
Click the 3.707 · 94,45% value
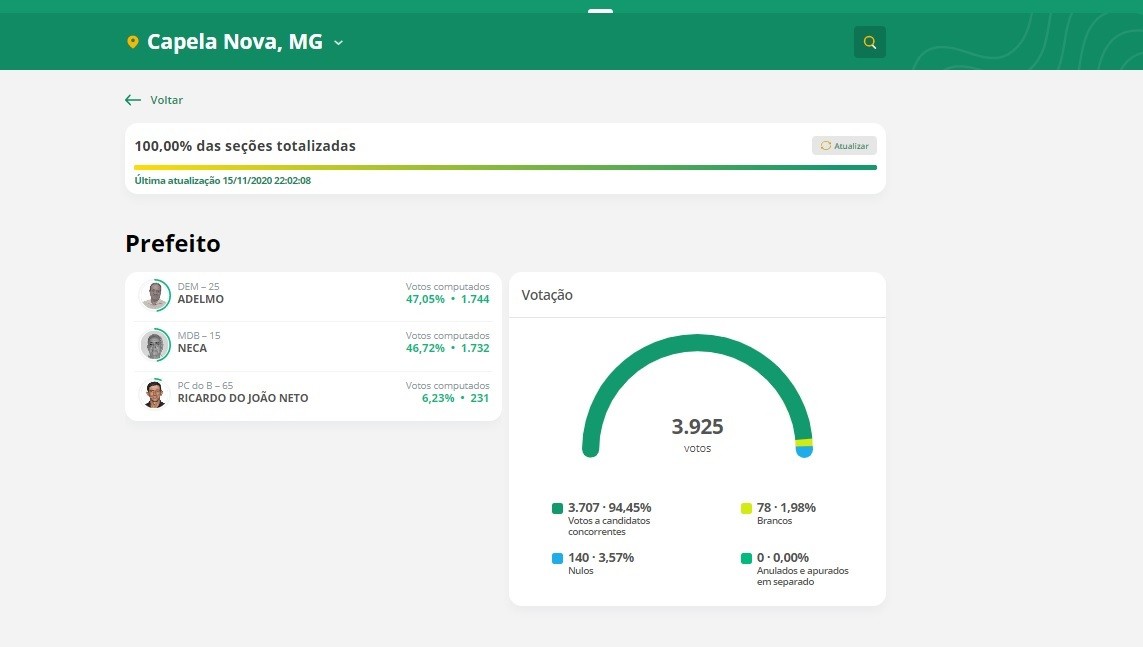point(609,508)
